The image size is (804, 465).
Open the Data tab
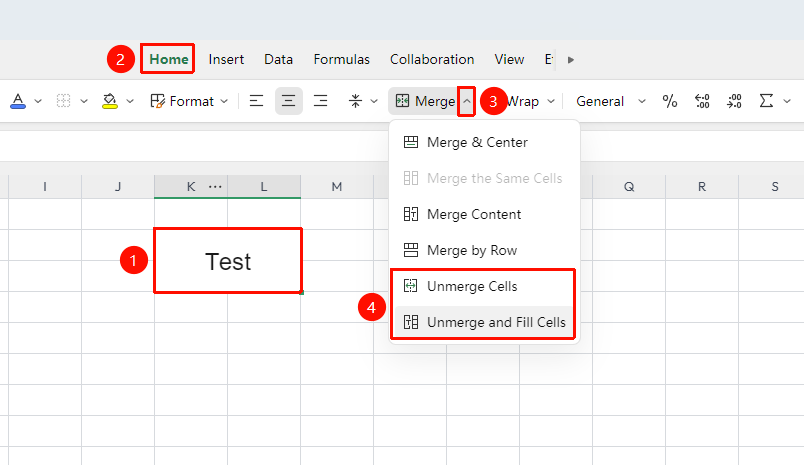point(278,59)
